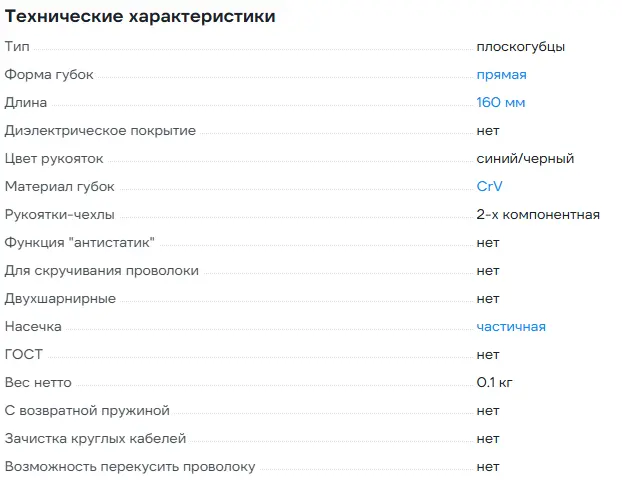Click the "Функция антистатик" label
622x484 pixels.
point(80,242)
